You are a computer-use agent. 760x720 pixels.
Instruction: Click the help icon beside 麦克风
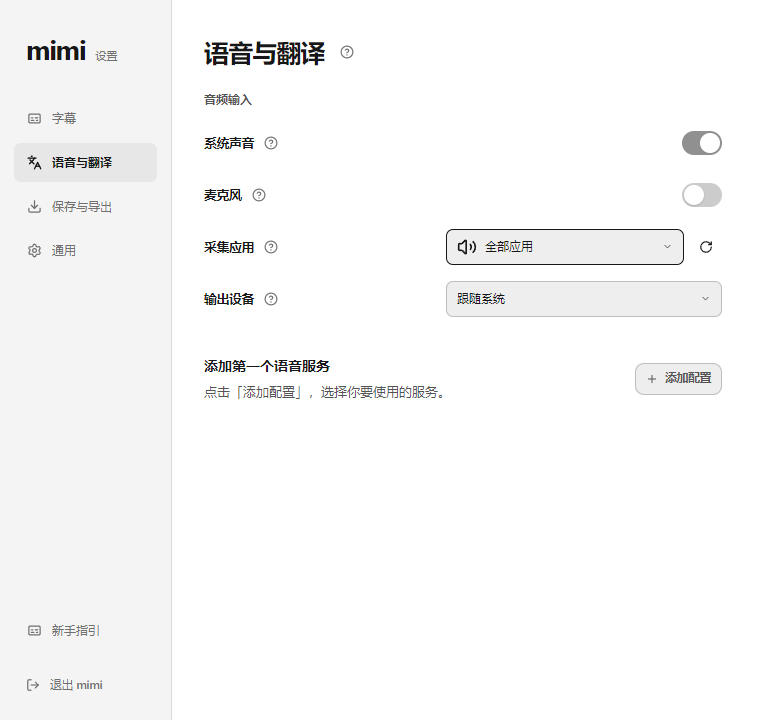pos(259,195)
